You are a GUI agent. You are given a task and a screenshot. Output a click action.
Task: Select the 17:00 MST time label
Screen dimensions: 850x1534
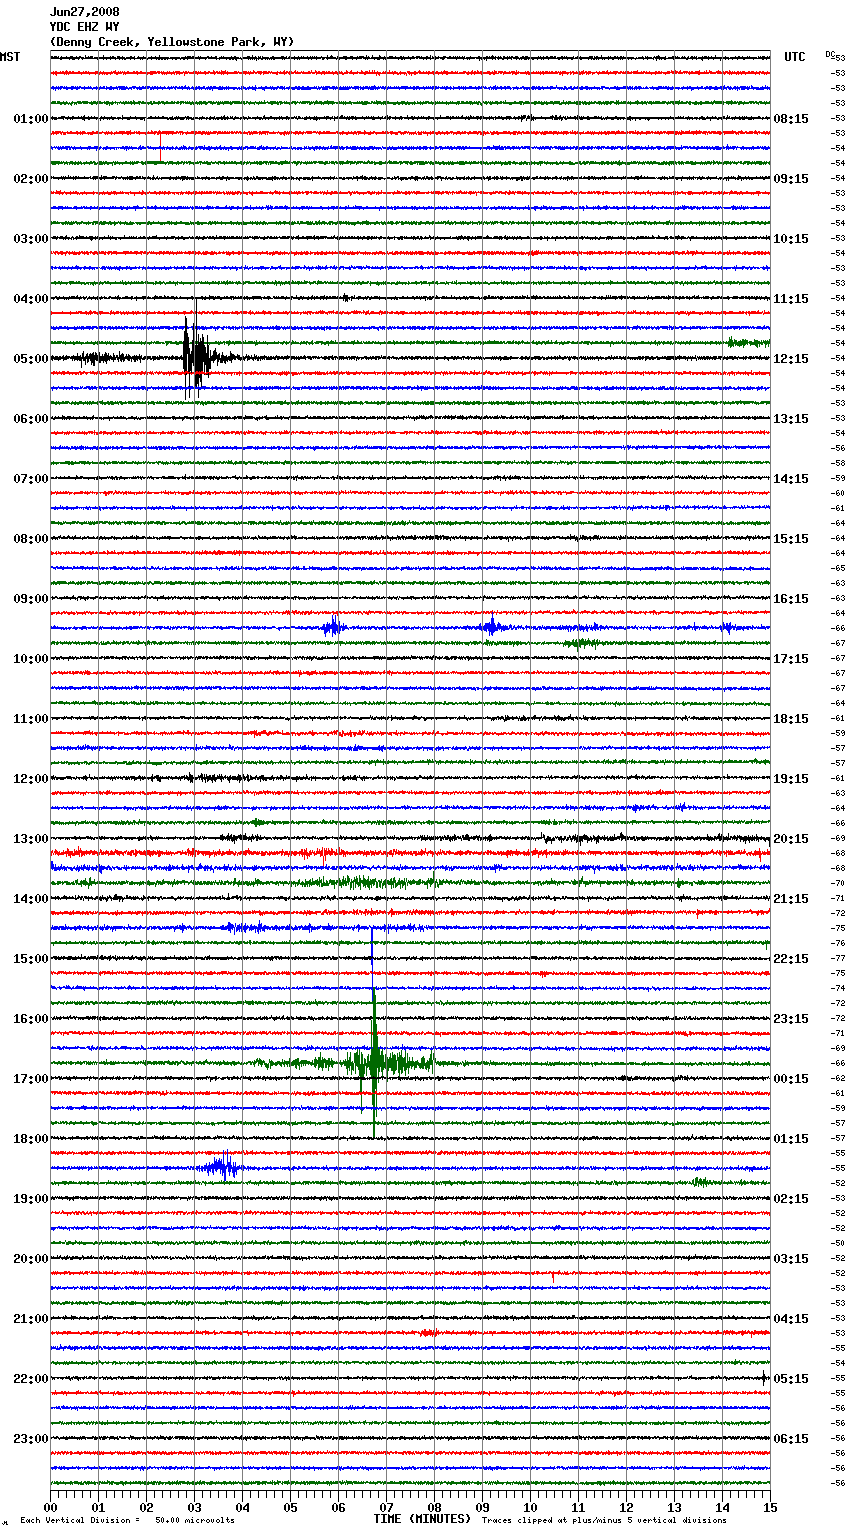click(31, 1079)
